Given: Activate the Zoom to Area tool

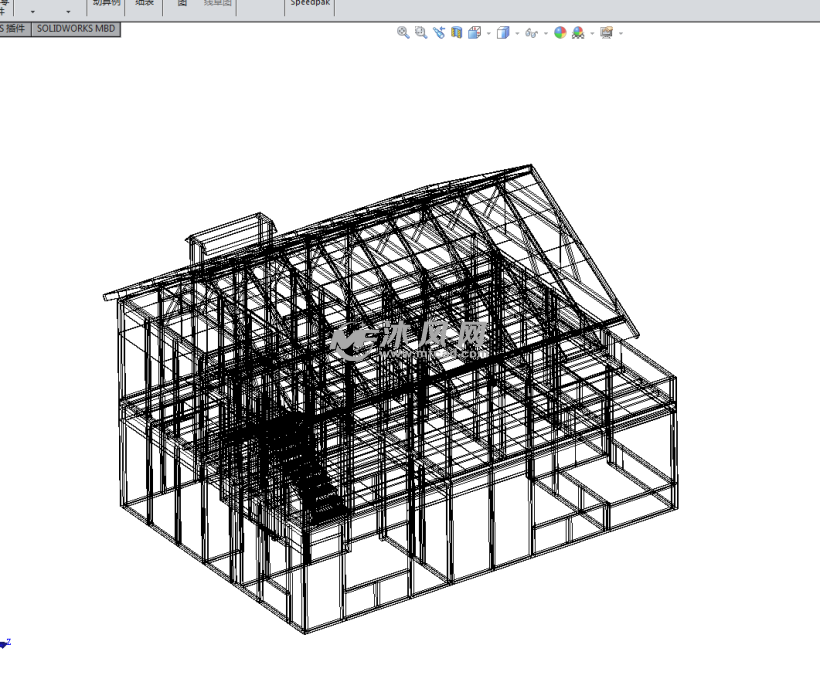Looking at the screenshot, I should click(x=420, y=33).
